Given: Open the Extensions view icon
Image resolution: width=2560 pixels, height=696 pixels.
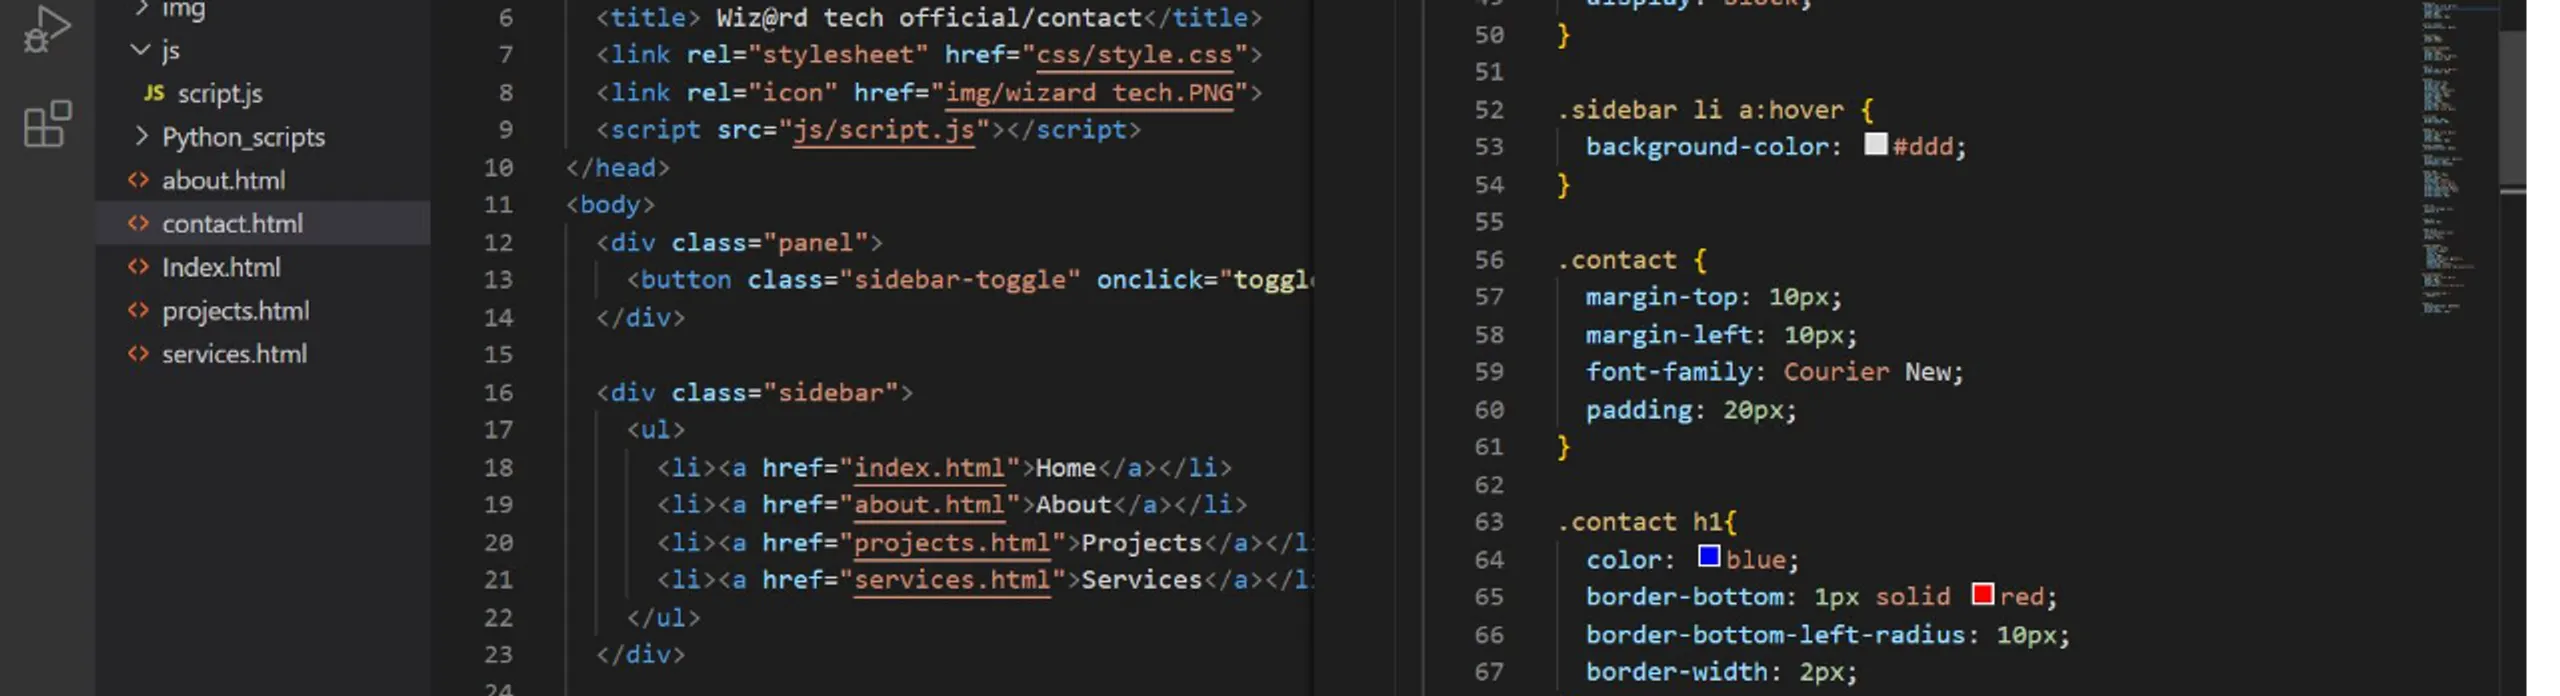Looking at the screenshot, I should coord(46,124).
